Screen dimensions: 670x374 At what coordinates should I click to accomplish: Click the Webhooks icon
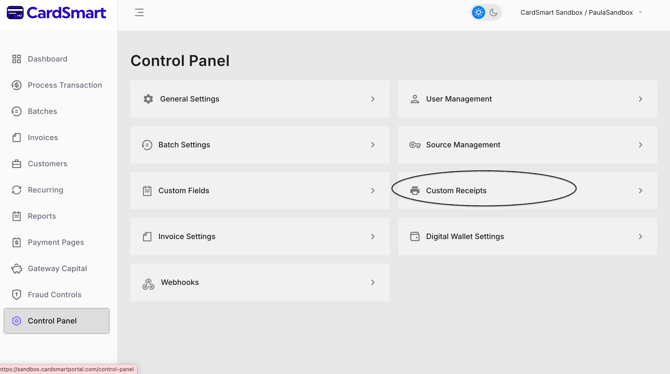coord(148,284)
